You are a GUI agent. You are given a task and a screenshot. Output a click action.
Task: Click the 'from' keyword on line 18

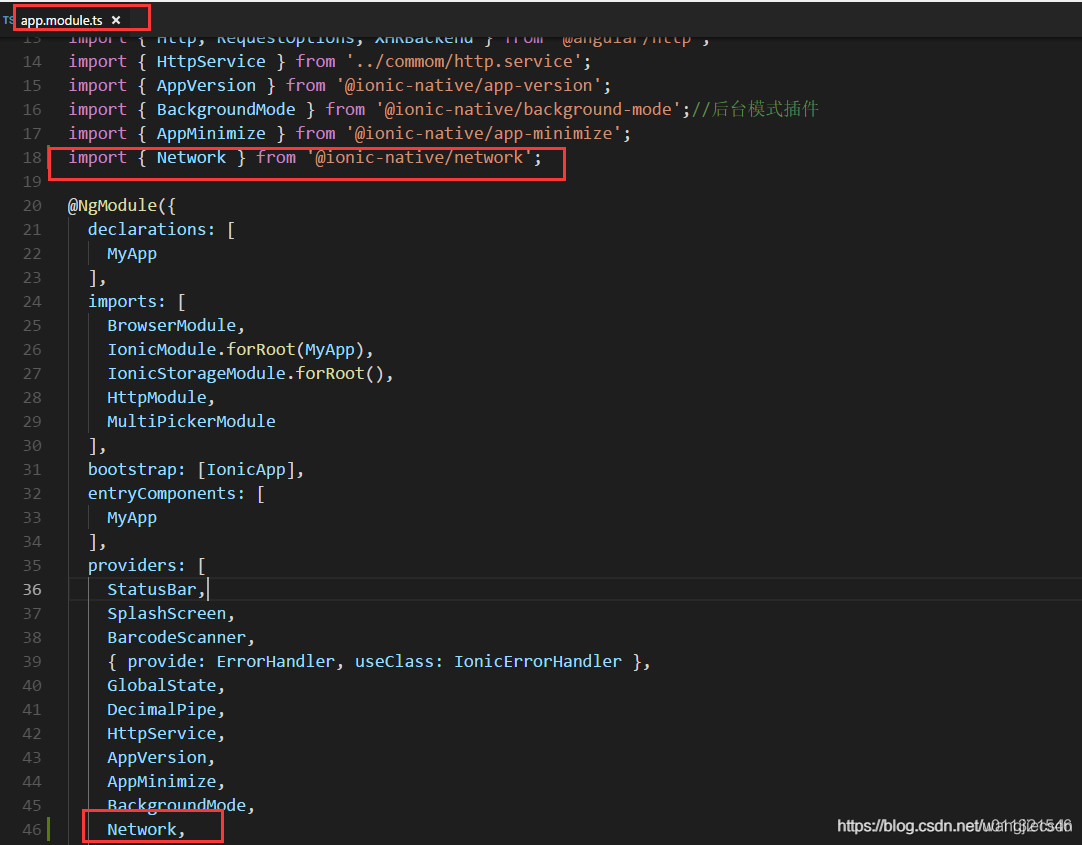276,158
